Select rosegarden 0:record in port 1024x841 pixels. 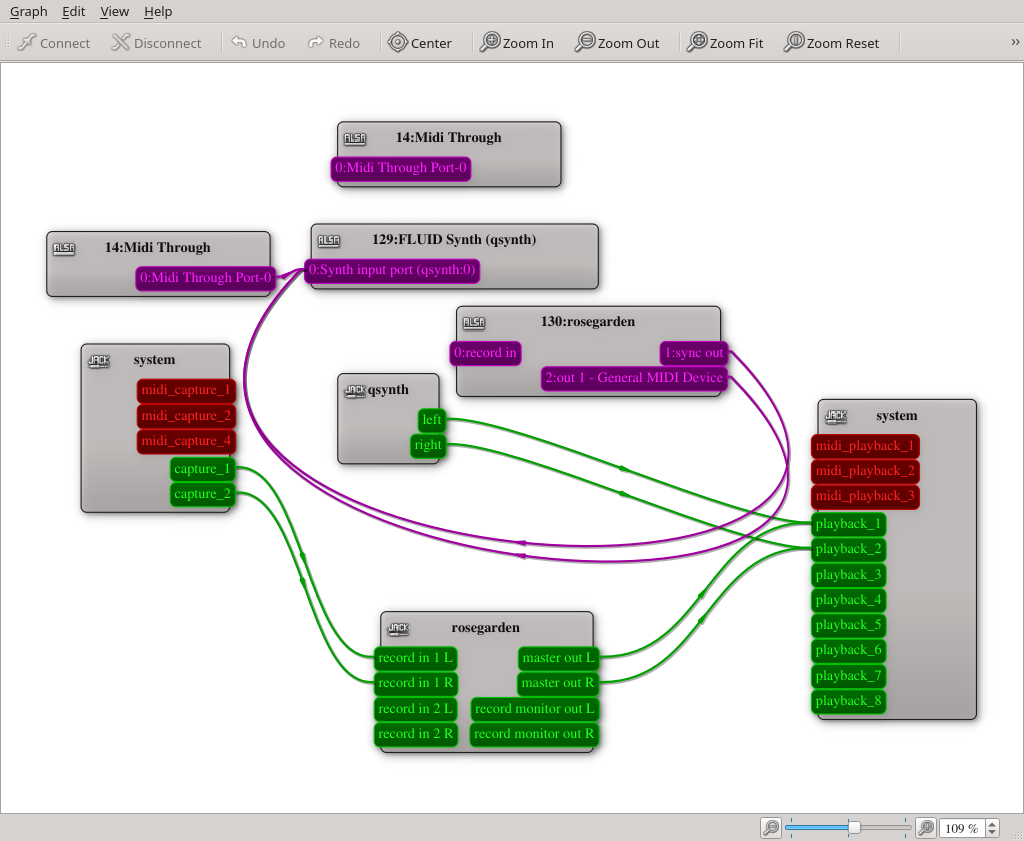(485, 353)
